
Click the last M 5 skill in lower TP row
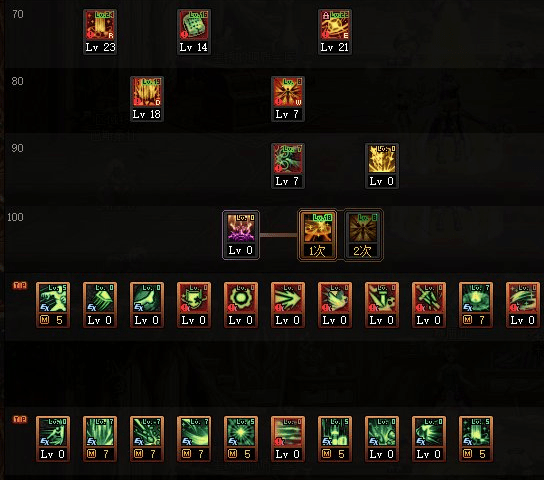[x=476, y=439]
